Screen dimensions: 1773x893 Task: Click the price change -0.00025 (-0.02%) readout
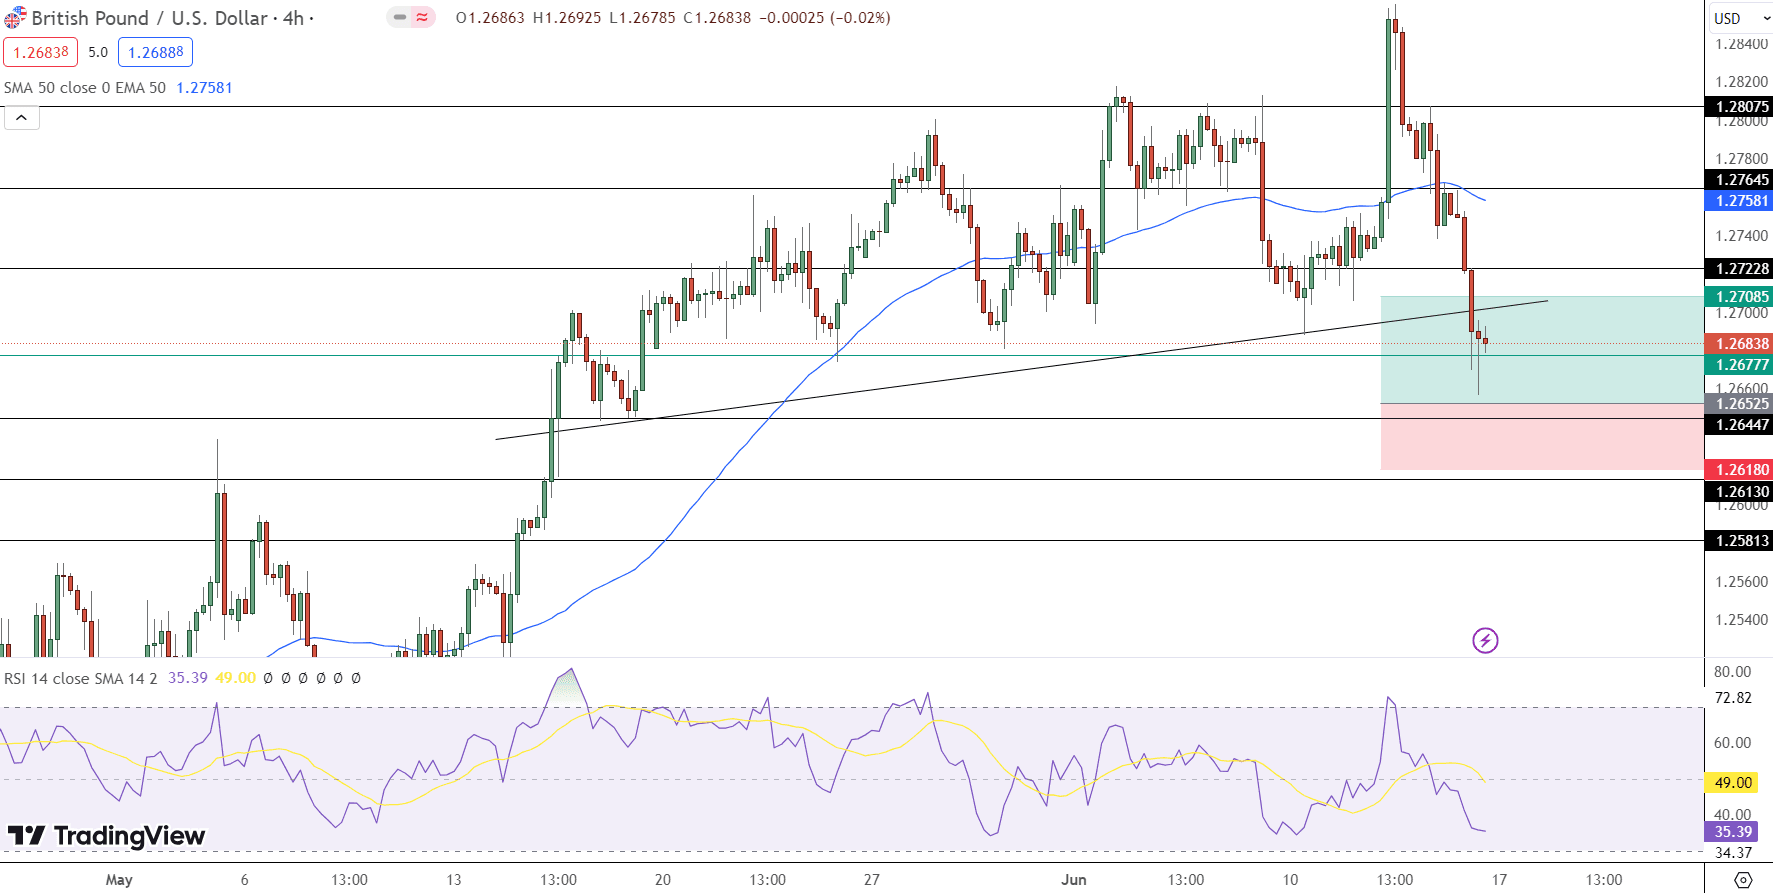click(825, 18)
